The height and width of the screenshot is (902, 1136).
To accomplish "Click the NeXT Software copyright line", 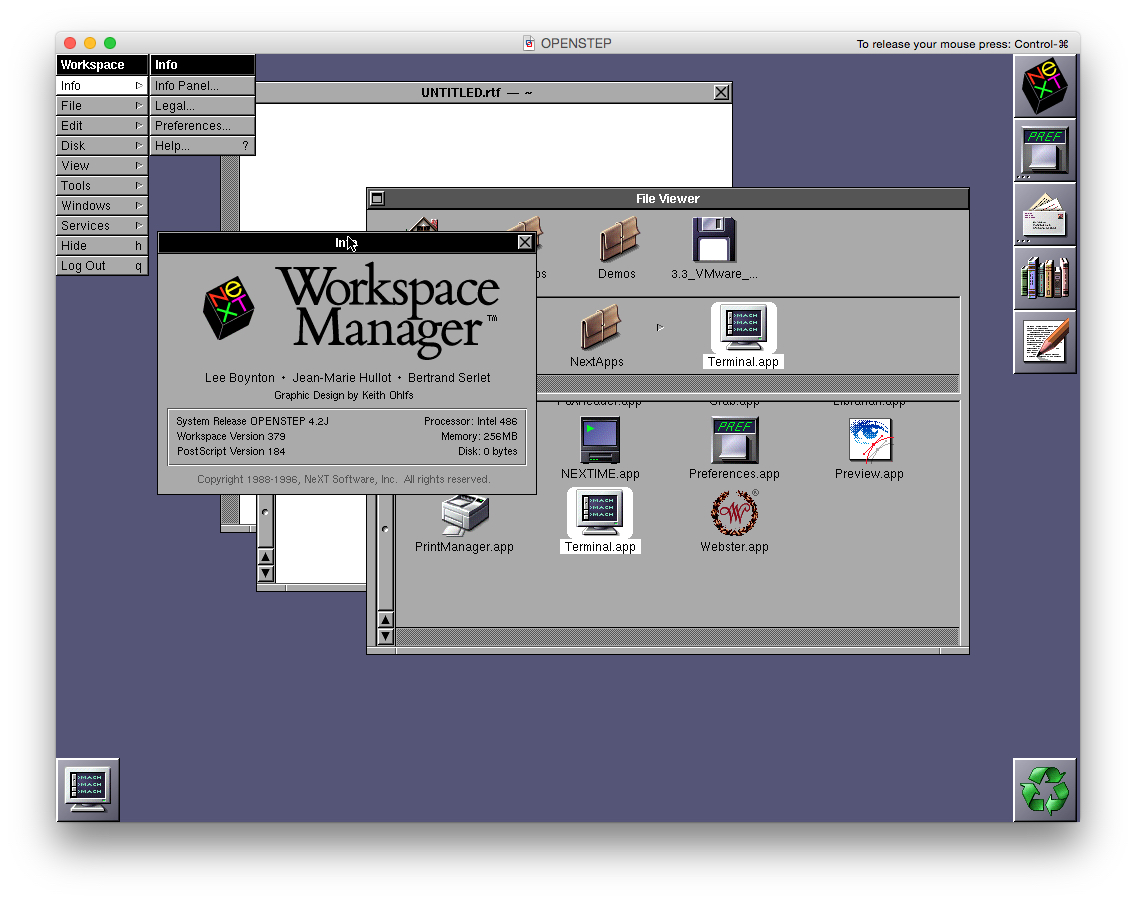I will [344, 479].
